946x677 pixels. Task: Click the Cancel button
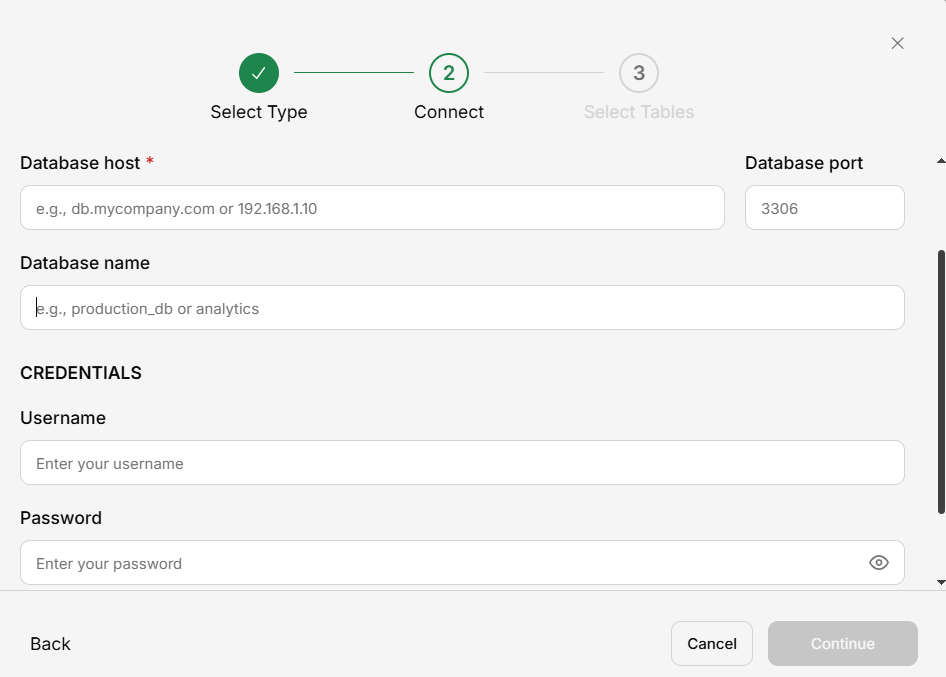point(711,644)
